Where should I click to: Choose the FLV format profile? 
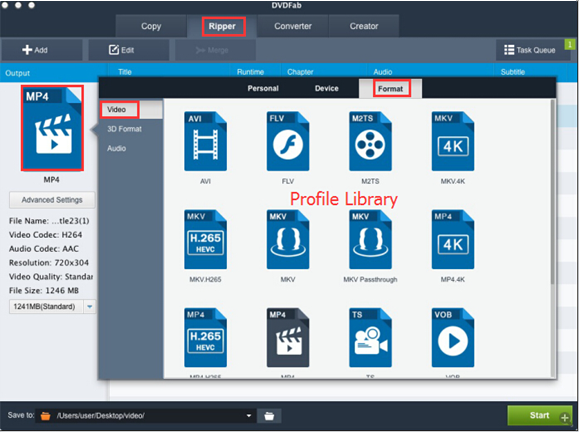click(x=288, y=141)
